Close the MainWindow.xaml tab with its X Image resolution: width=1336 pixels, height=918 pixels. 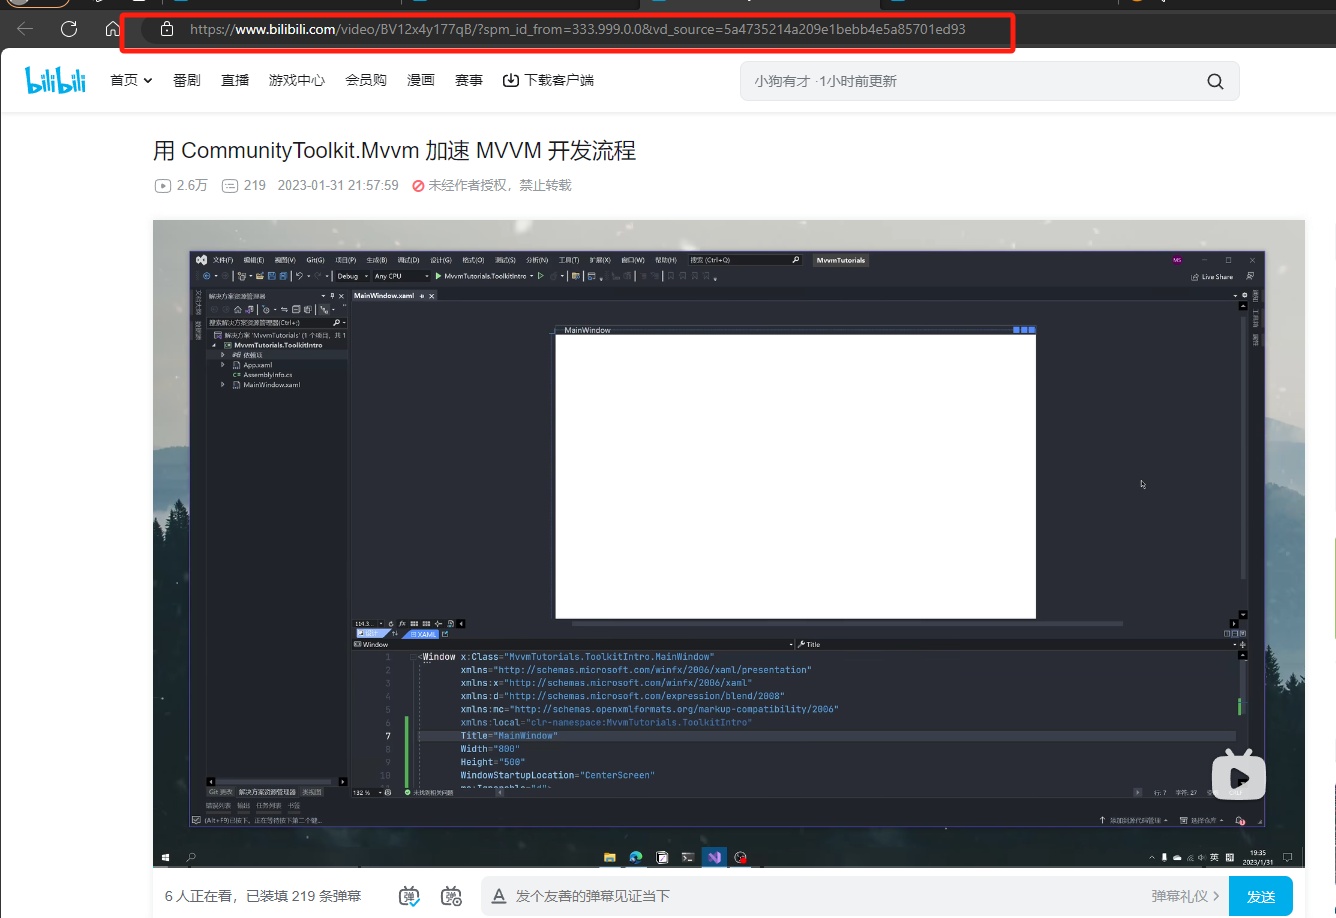point(432,296)
